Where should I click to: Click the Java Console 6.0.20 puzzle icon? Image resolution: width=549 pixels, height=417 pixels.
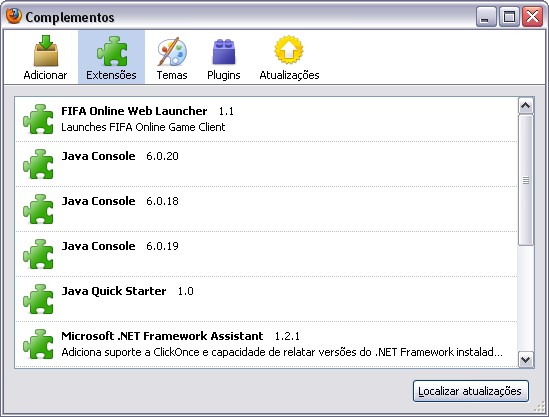tap(38, 164)
